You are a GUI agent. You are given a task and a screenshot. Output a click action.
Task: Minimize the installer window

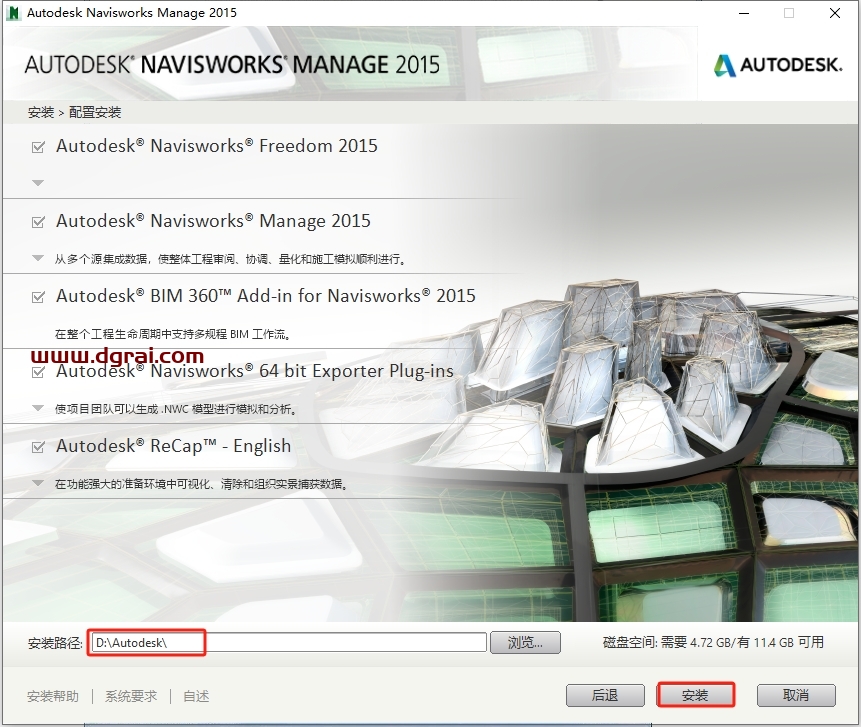(x=744, y=13)
